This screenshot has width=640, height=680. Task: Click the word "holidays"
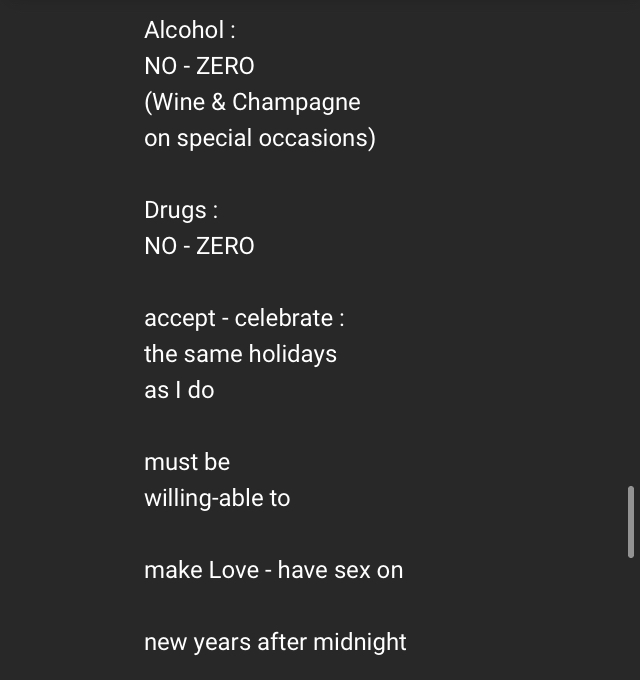pos(295,354)
